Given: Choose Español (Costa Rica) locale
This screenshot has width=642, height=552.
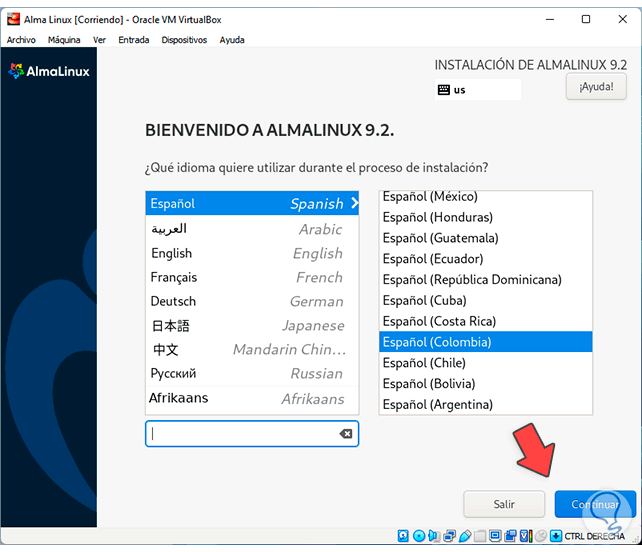Looking at the screenshot, I should pyautogui.click(x=486, y=321).
